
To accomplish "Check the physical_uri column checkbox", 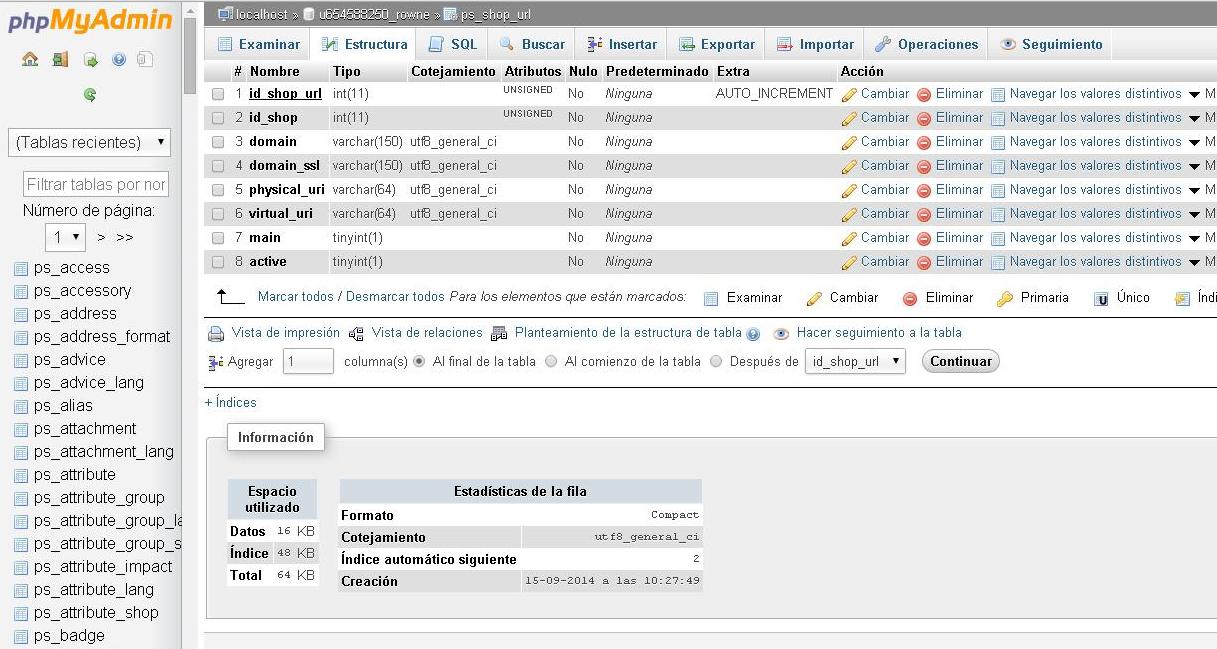I will [218, 190].
